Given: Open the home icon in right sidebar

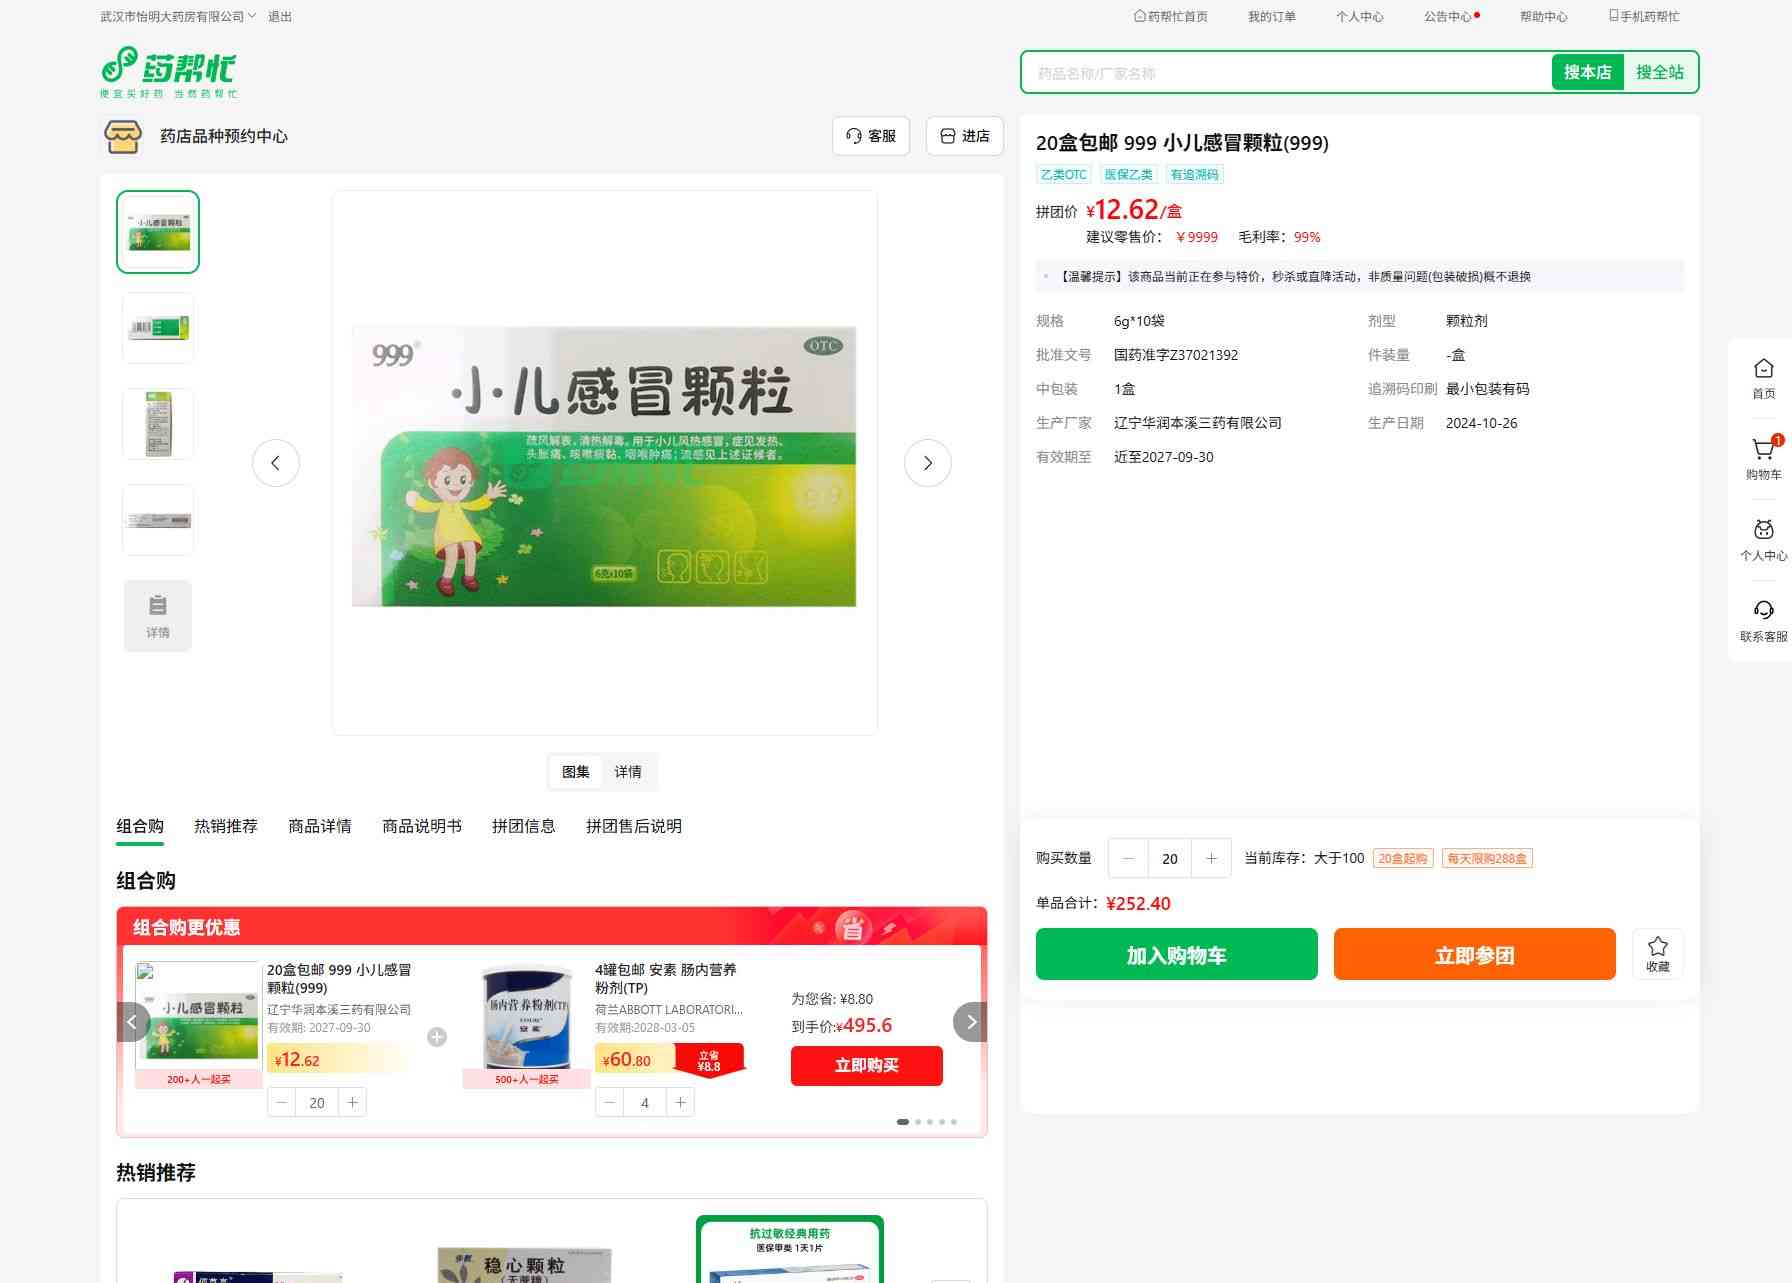Looking at the screenshot, I should [x=1763, y=370].
